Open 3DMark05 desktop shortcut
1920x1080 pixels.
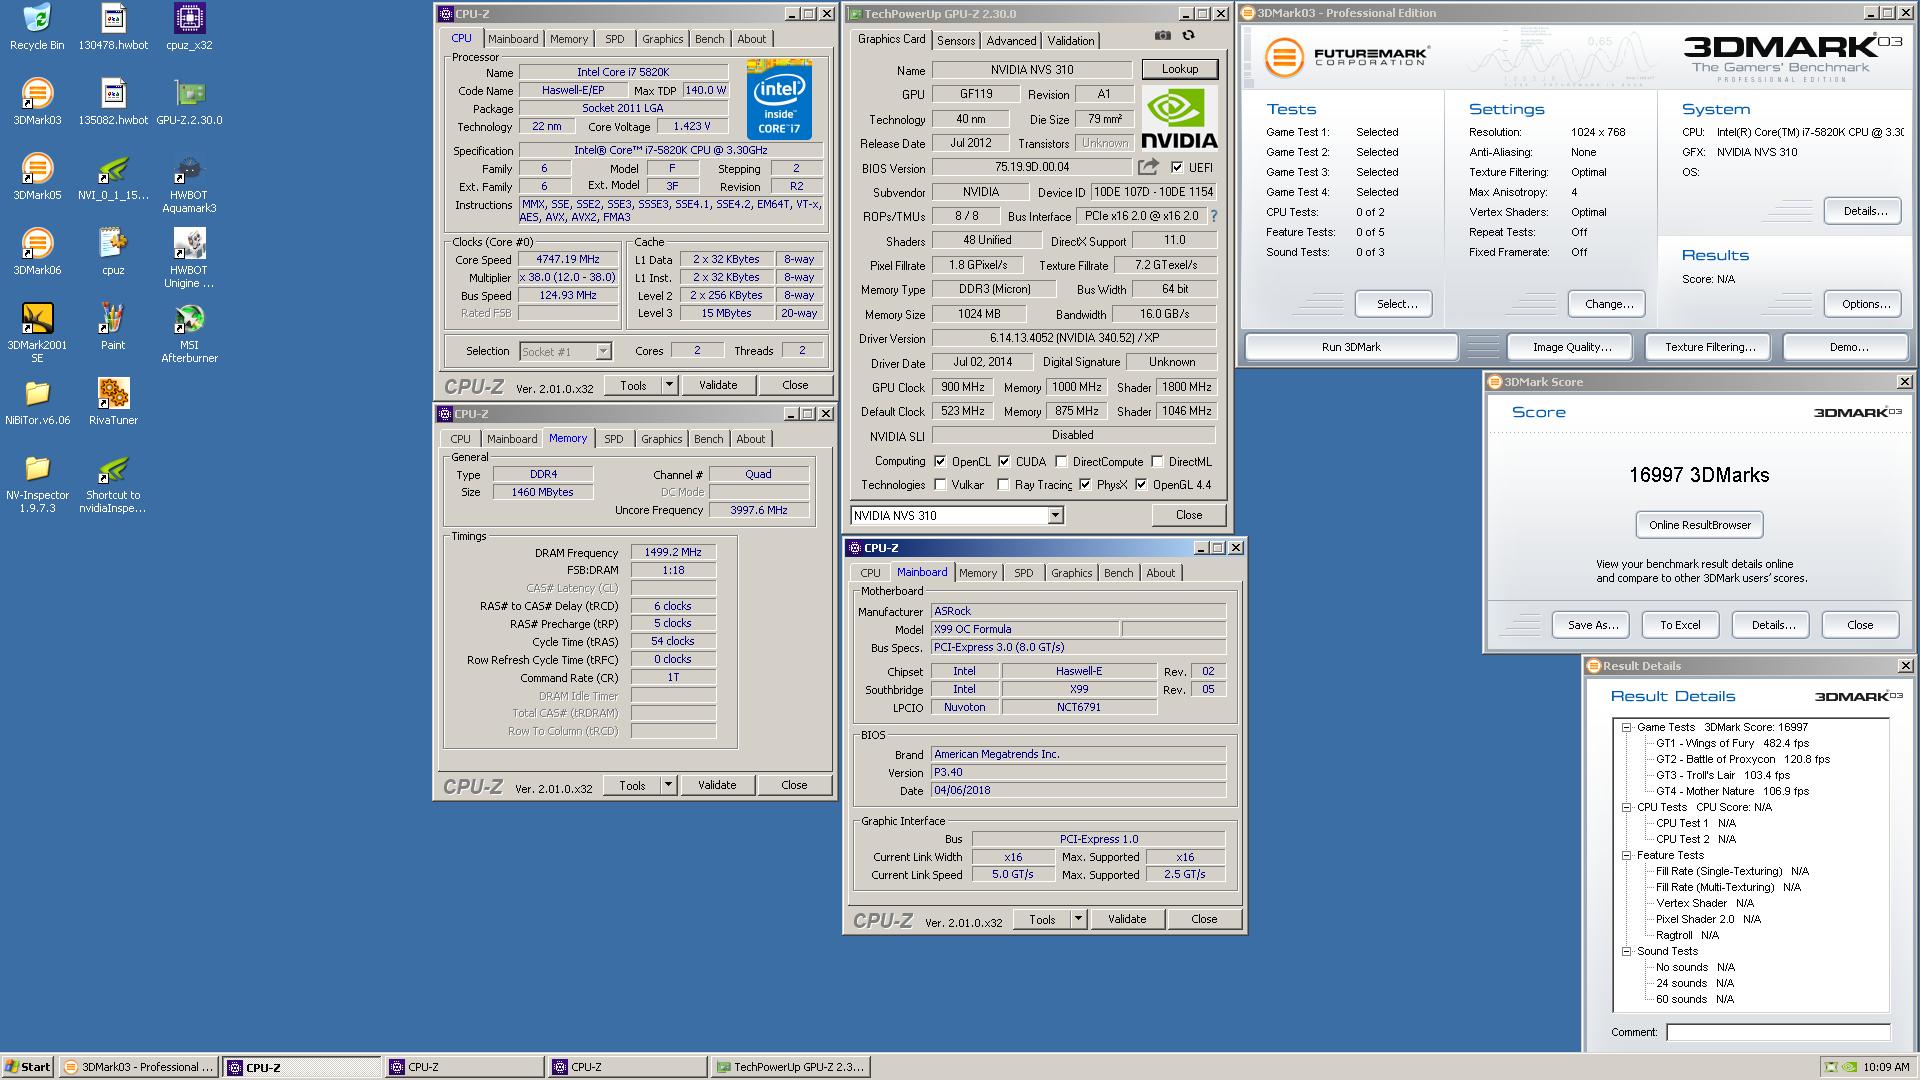pos(37,177)
